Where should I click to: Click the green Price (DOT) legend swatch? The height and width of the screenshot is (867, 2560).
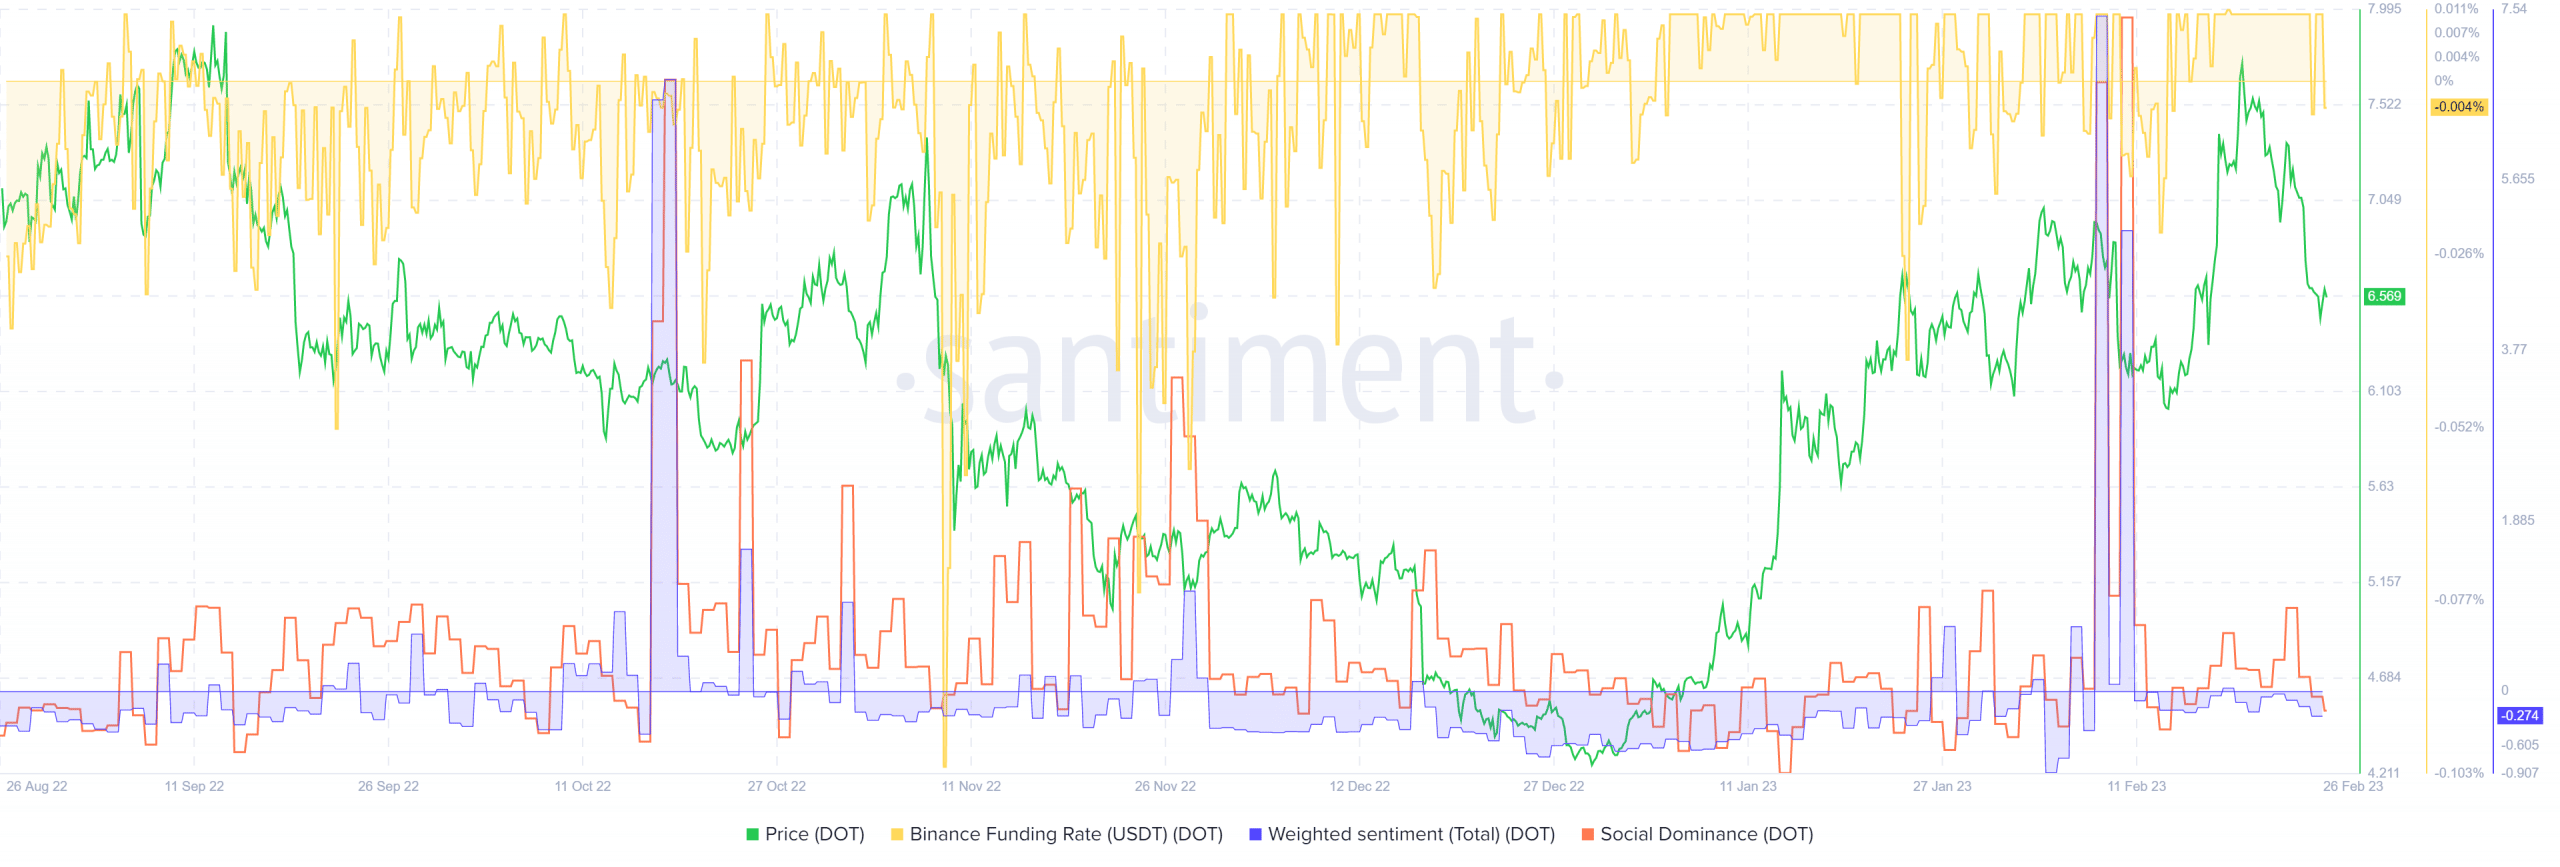752,834
